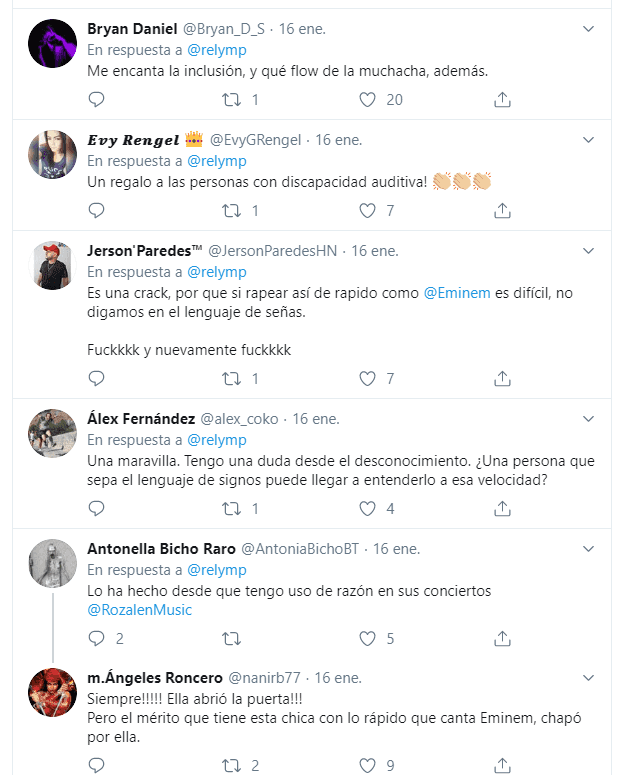Share Álex Fernández's tweet
641x775 pixels.
503,508
